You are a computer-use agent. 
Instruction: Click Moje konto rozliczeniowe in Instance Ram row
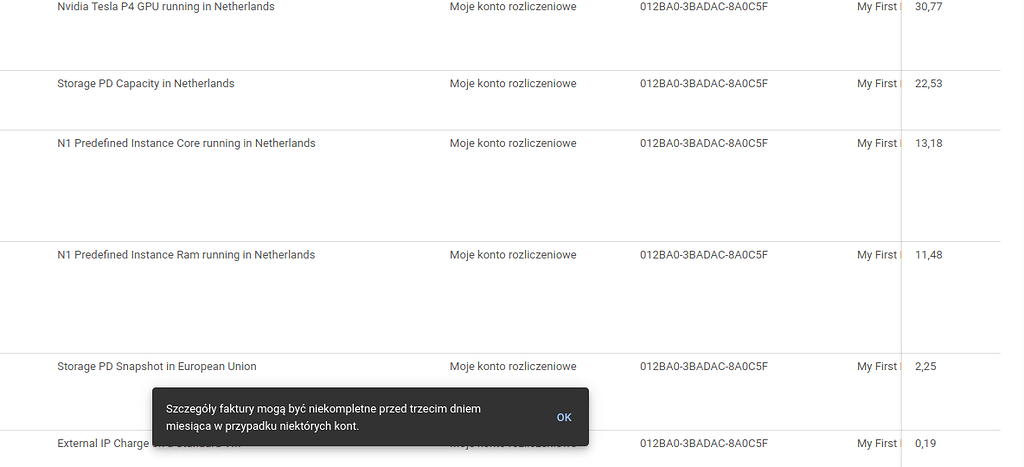point(513,255)
